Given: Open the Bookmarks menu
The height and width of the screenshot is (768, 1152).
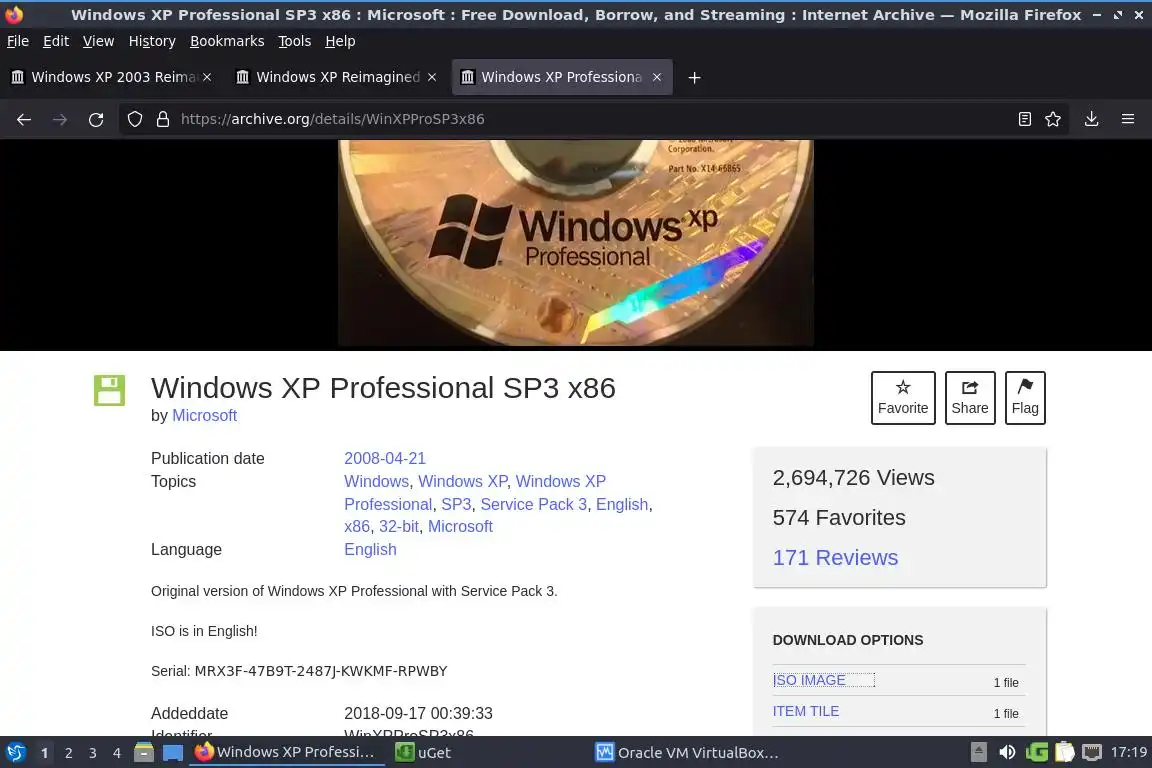Looking at the screenshot, I should [227, 41].
